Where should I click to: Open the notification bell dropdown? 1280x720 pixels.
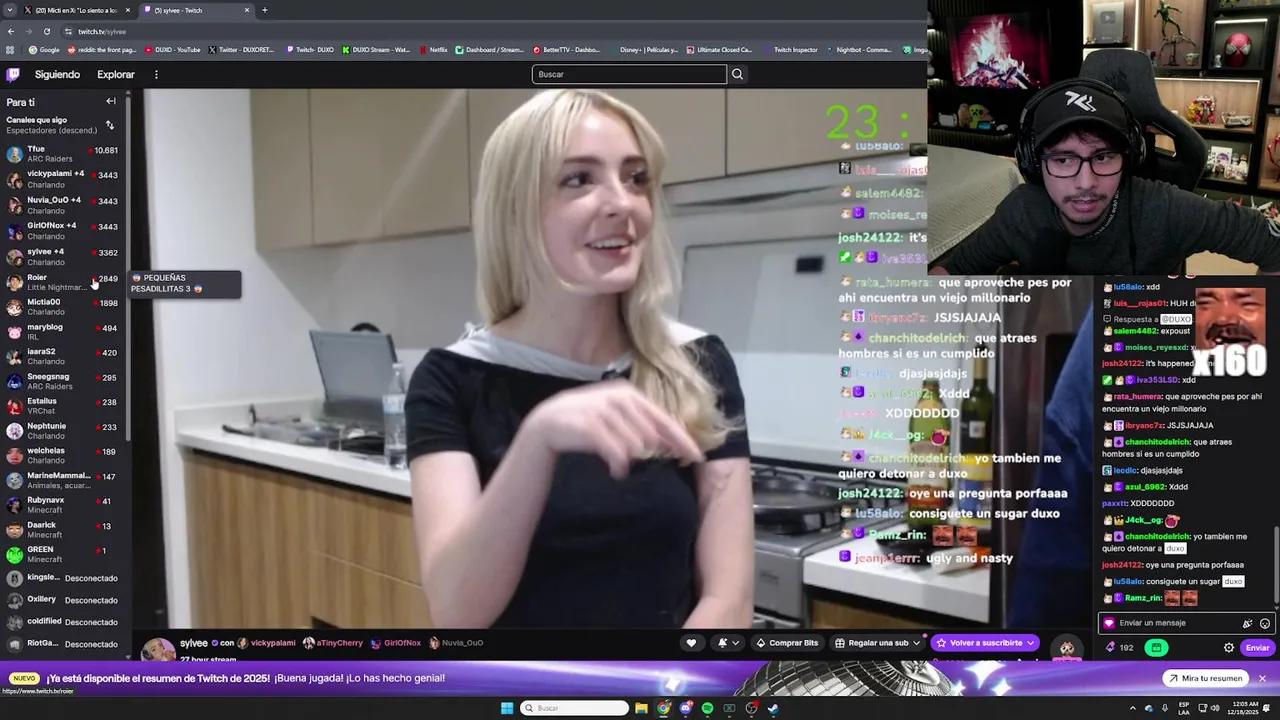[728, 643]
